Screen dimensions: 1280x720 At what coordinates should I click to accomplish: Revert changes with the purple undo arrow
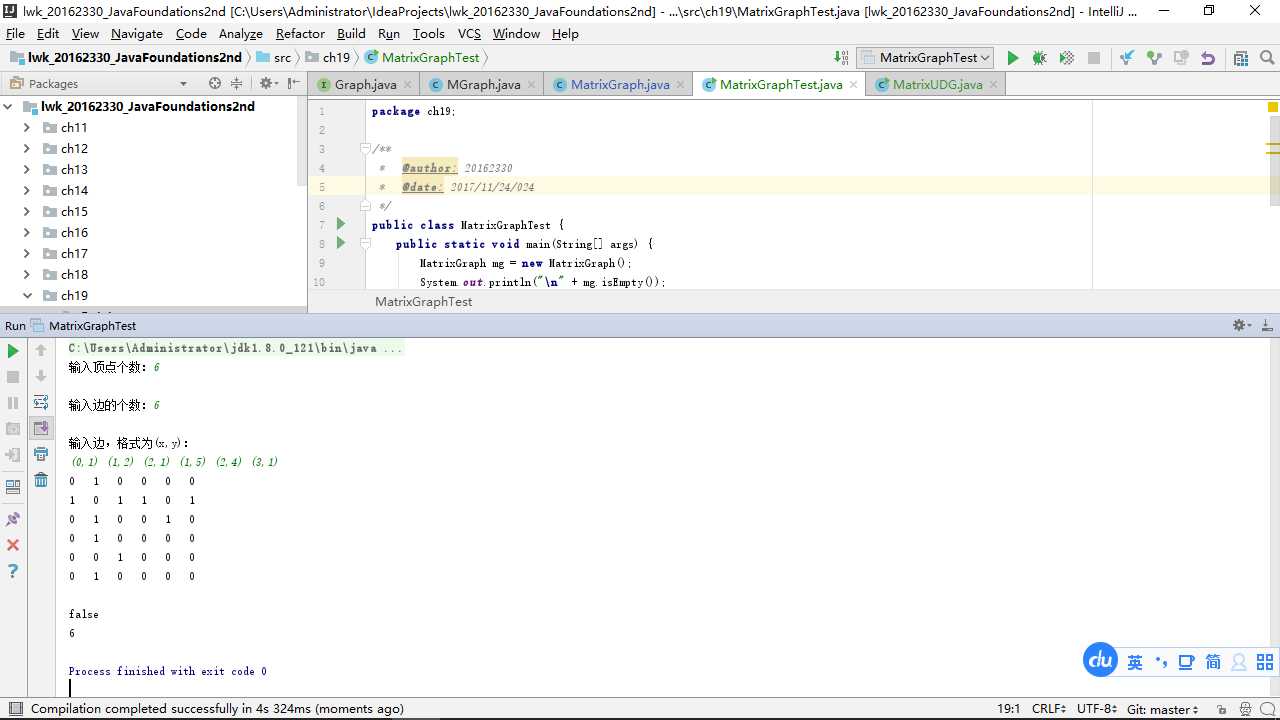pyautogui.click(x=1208, y=58)
